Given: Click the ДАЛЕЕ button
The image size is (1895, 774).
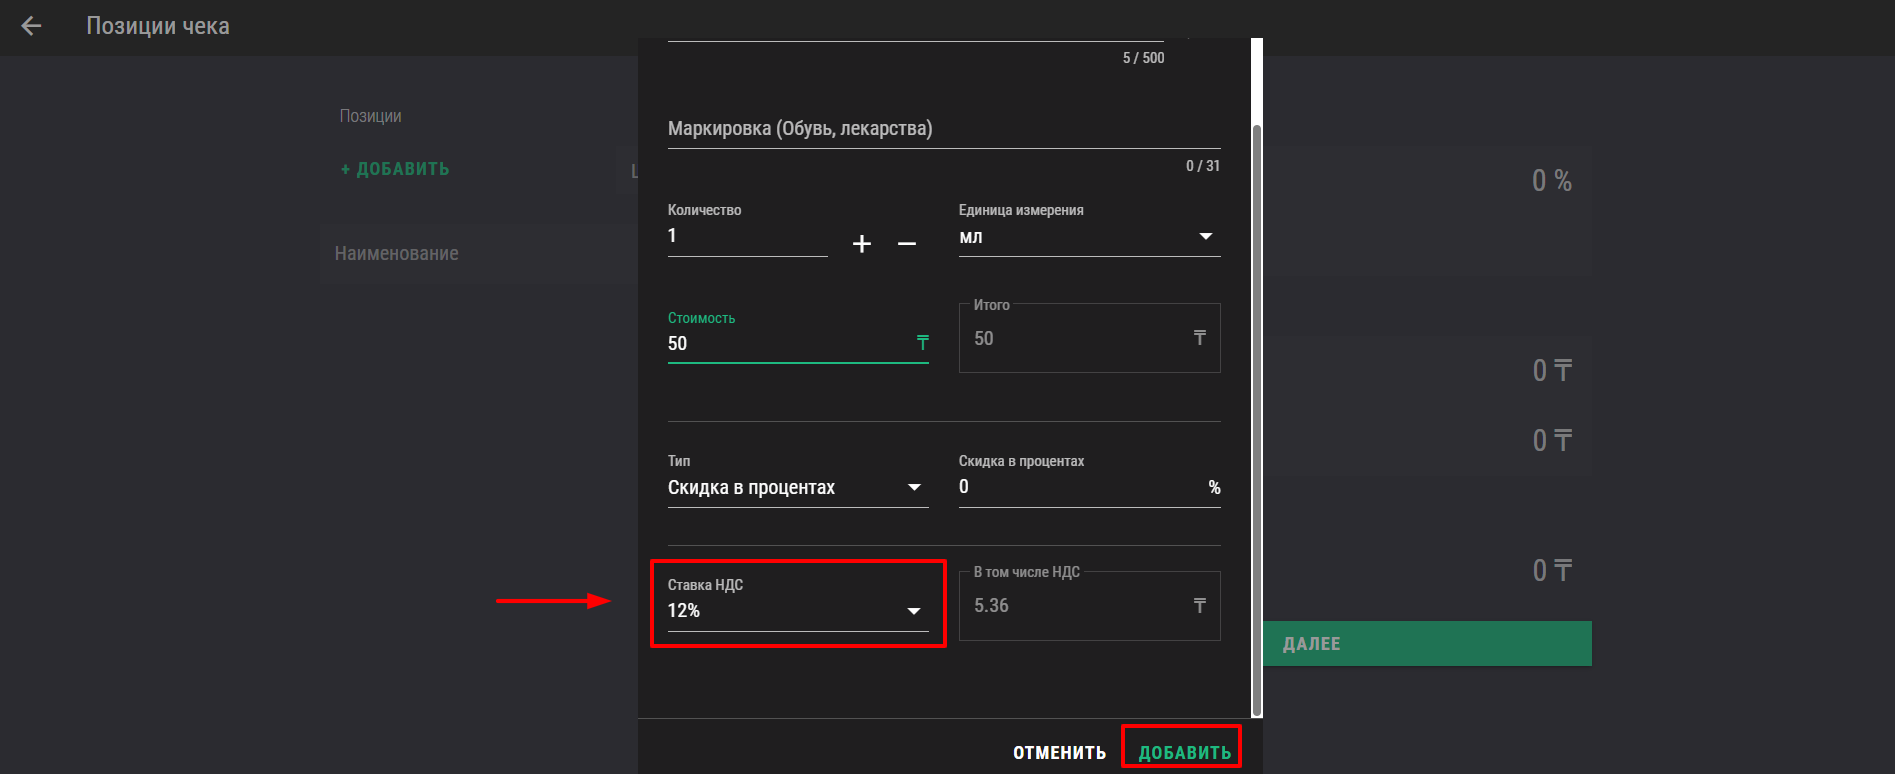Looking at the screenshot, I should point(1427,644).
